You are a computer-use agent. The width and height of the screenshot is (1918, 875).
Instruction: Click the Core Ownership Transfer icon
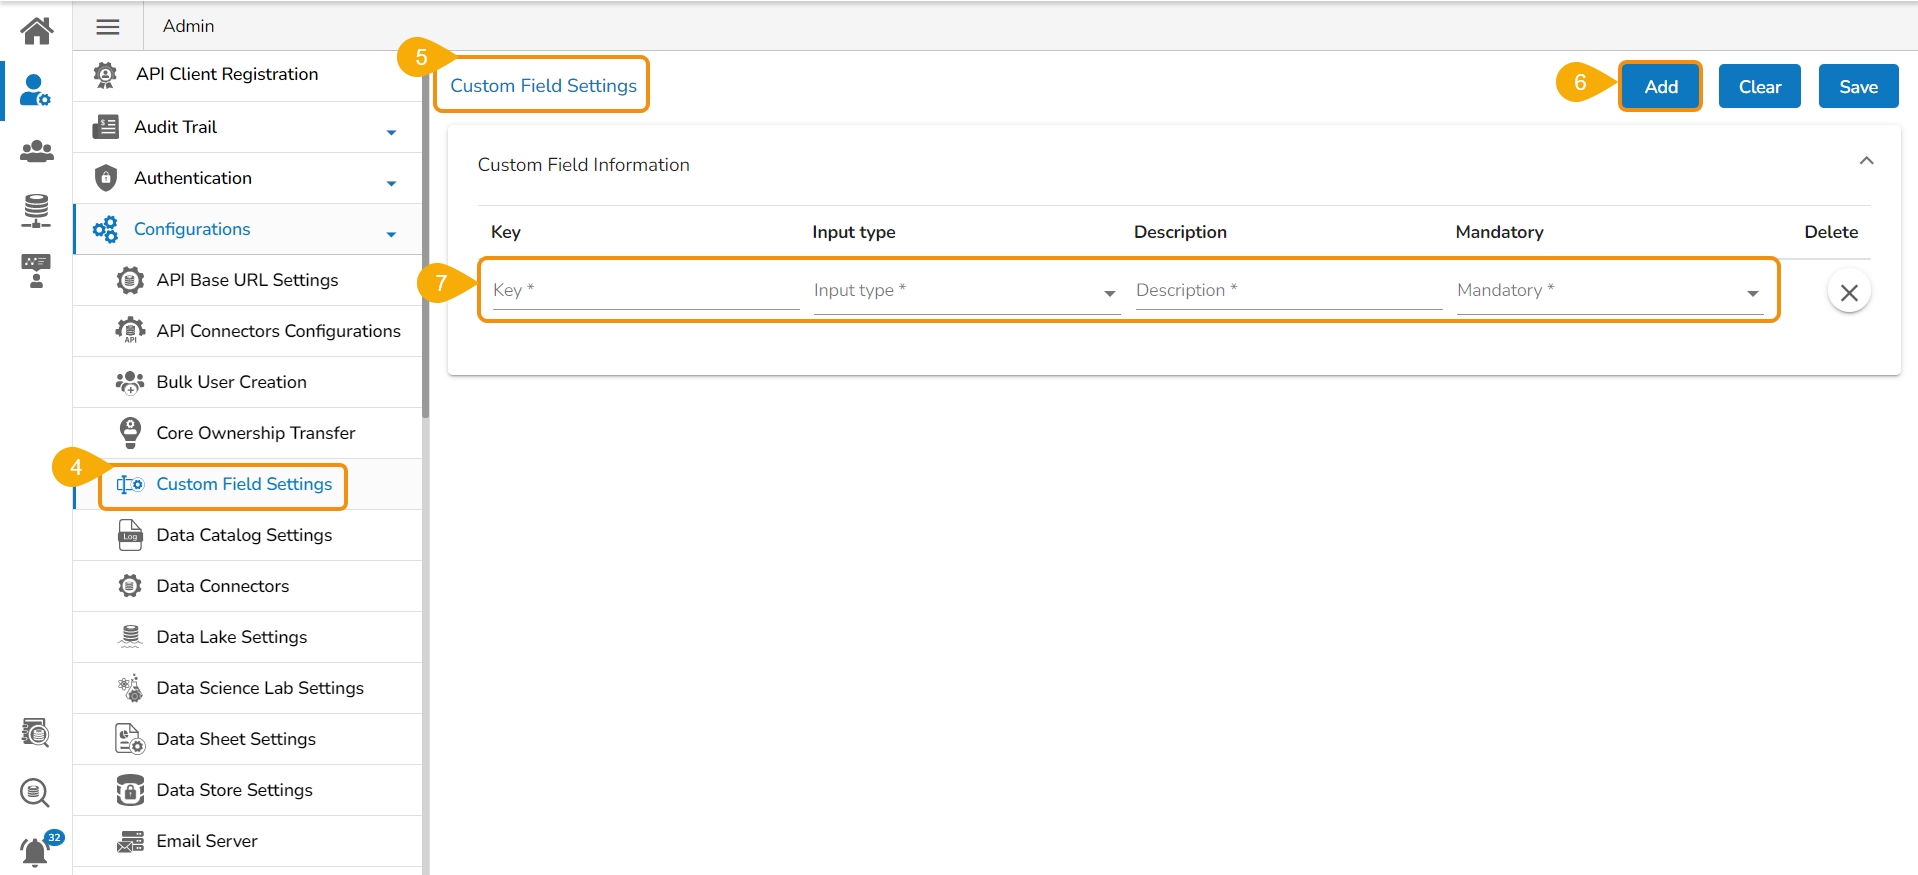[130, 433]
